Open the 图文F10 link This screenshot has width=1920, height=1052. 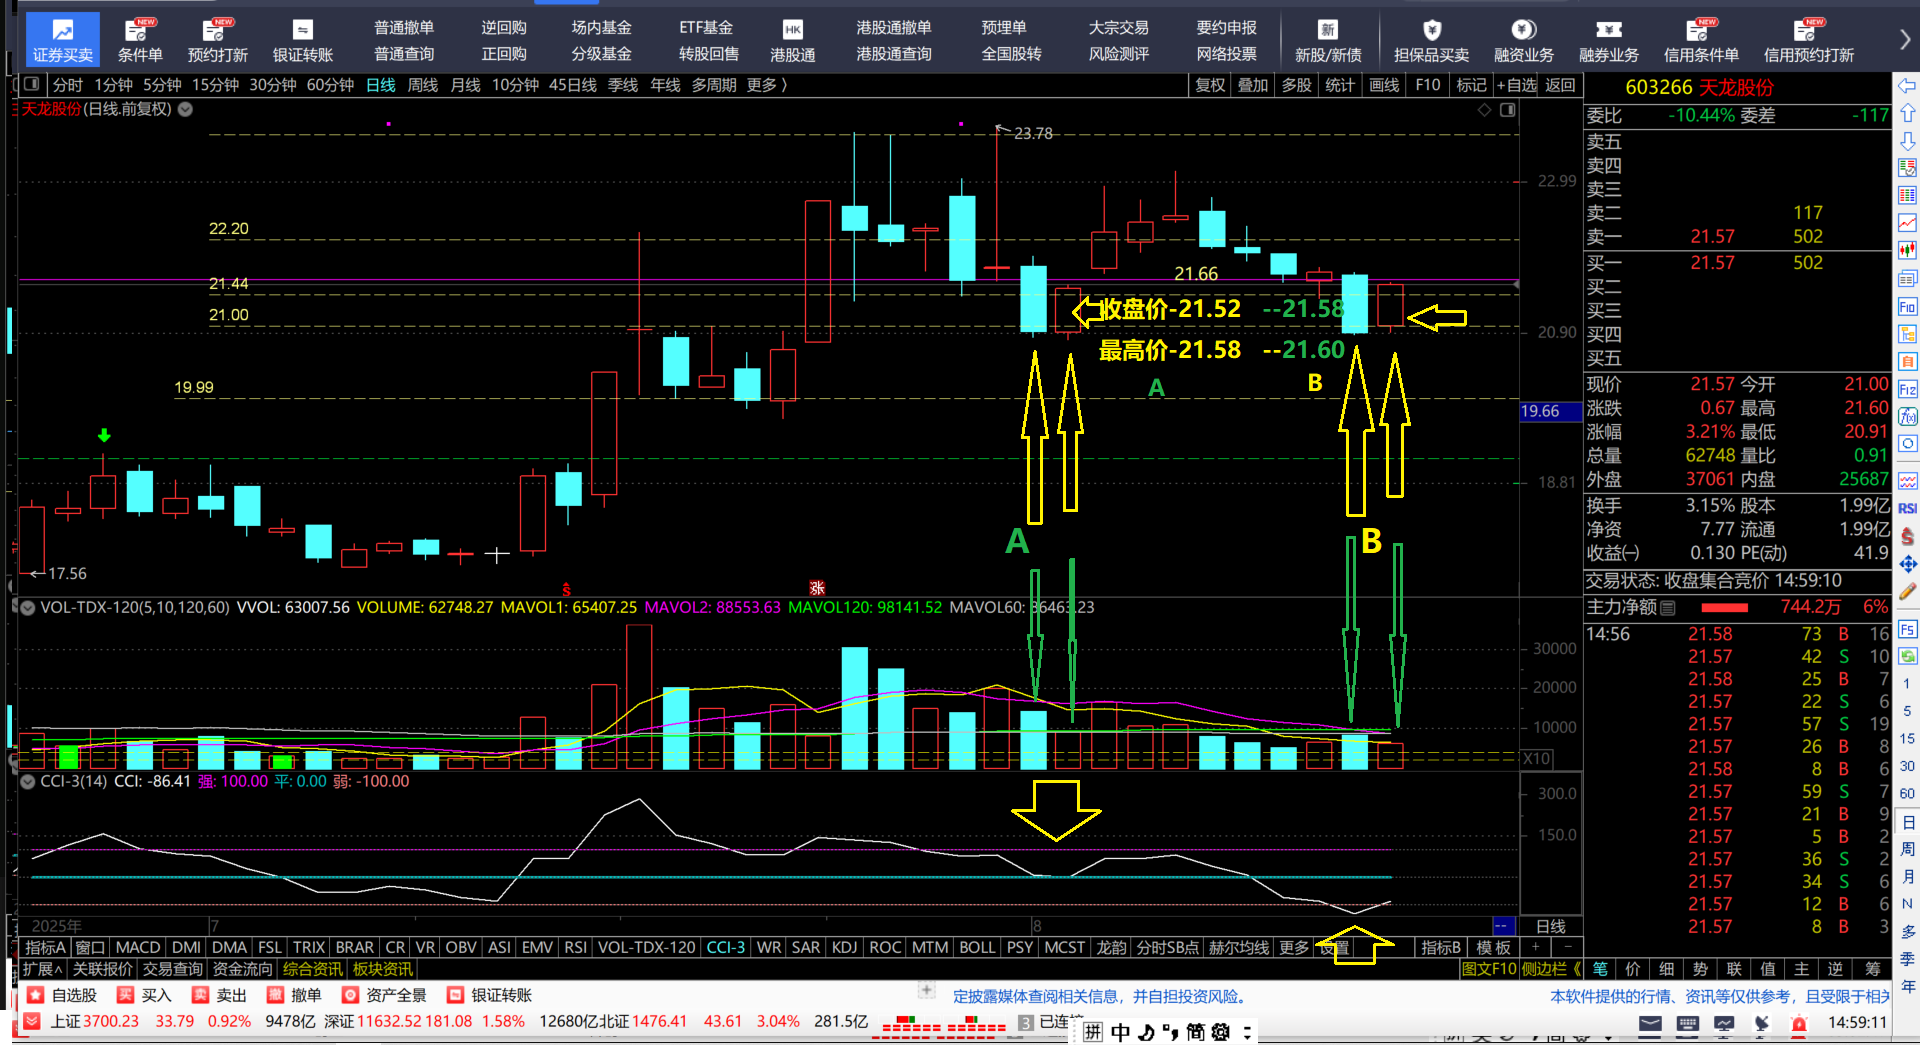point(1489,969)
